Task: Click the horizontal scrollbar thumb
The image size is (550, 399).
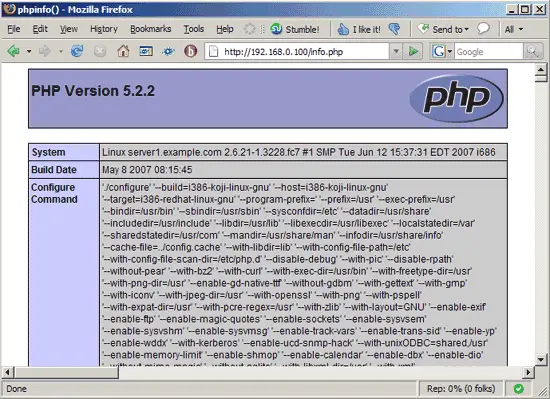Action: pos(66,372)
